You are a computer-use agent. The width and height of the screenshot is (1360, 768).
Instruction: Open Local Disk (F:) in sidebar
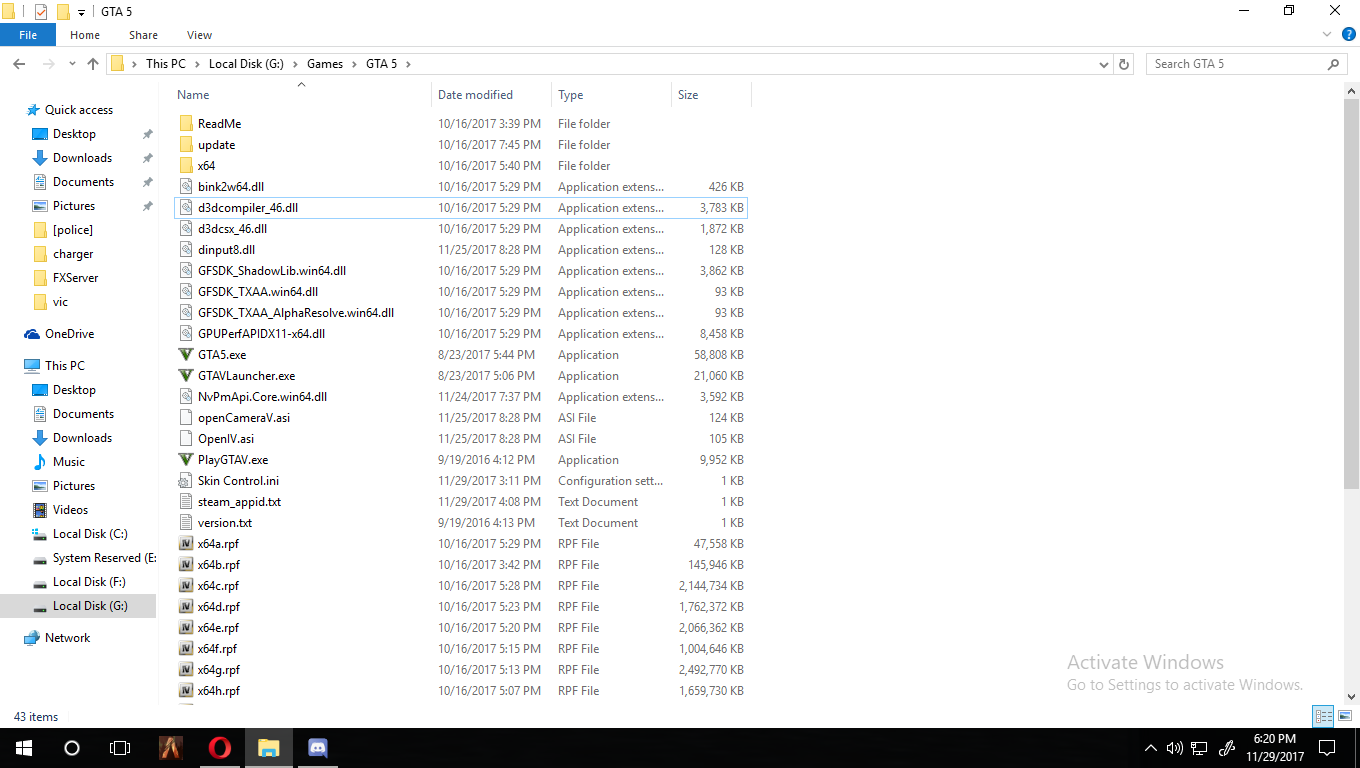(x=90, y=582)
